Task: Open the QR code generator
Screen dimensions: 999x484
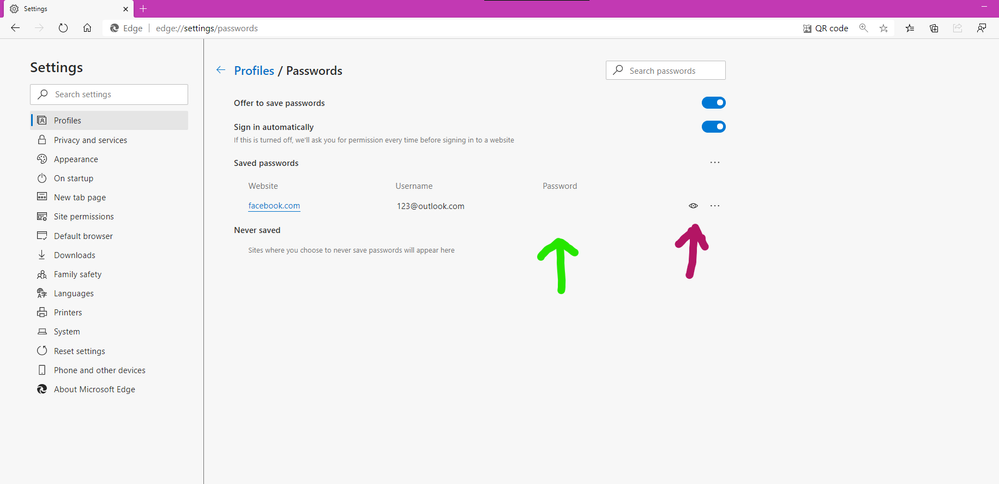Action: point(826,28)
